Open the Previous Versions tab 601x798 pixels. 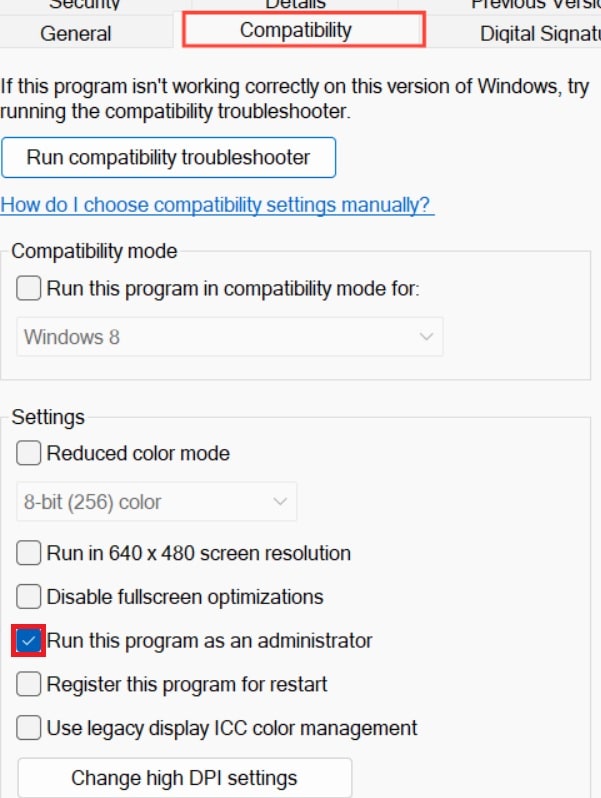coord(535,5)
